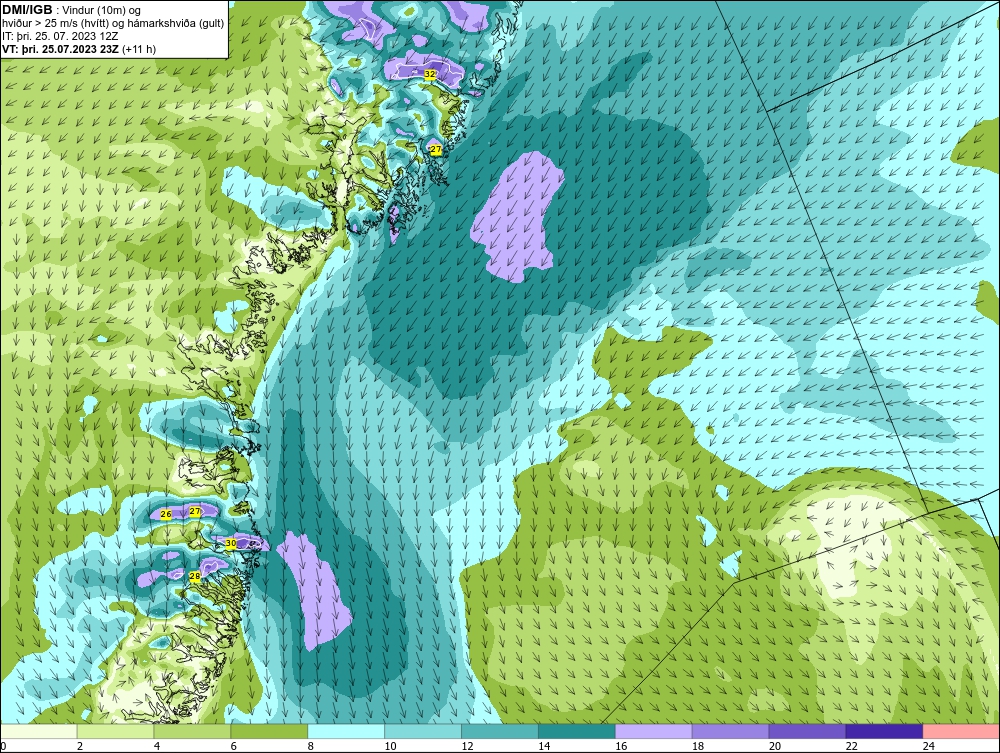This screenshot has height=753, width=1000.
Task: Click the medium purple 18–20 m/s legend swatch
Action: tap(730, 731)
